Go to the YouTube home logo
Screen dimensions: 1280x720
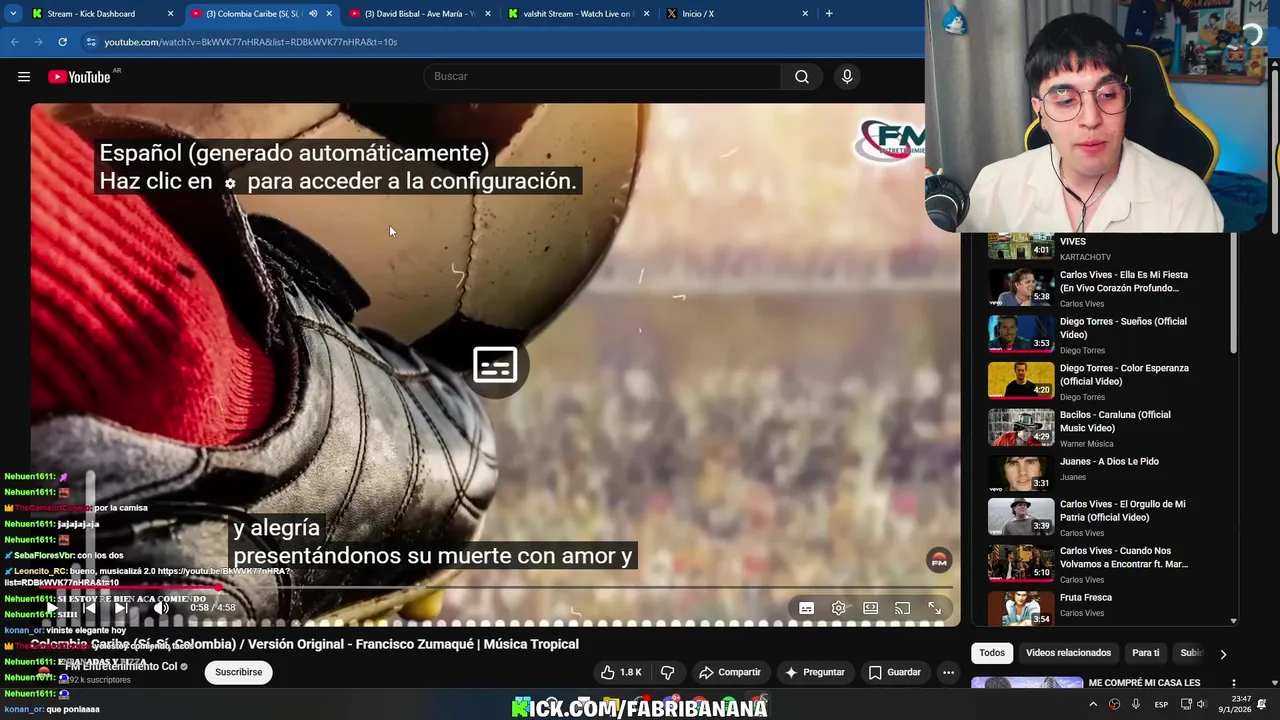point(79,77)
